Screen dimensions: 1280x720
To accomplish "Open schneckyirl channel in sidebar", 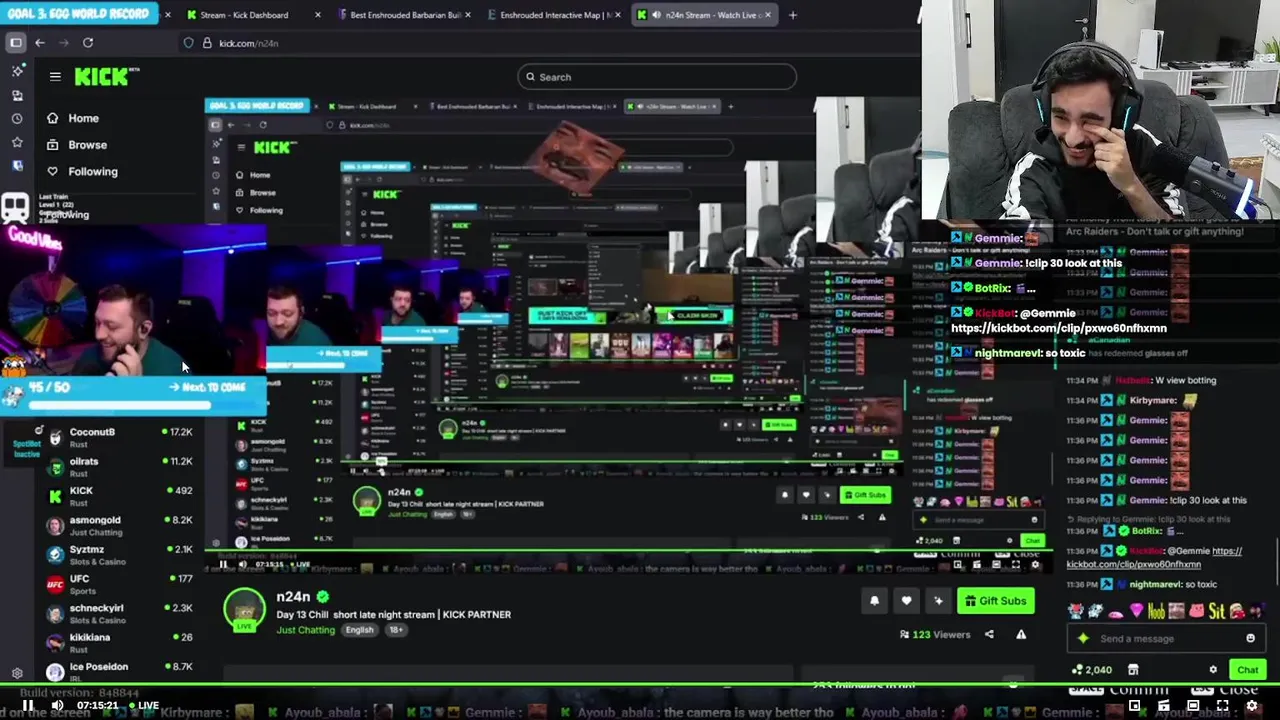I will [118, 613].
